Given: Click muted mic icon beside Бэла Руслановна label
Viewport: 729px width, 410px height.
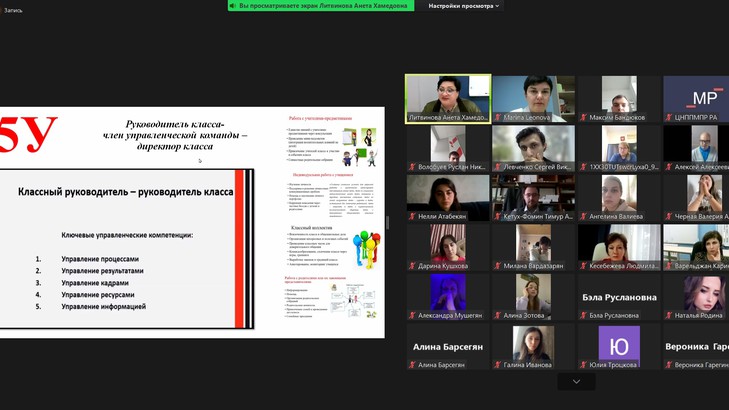Looking at the screenshot, I should (x=583, y=315).
